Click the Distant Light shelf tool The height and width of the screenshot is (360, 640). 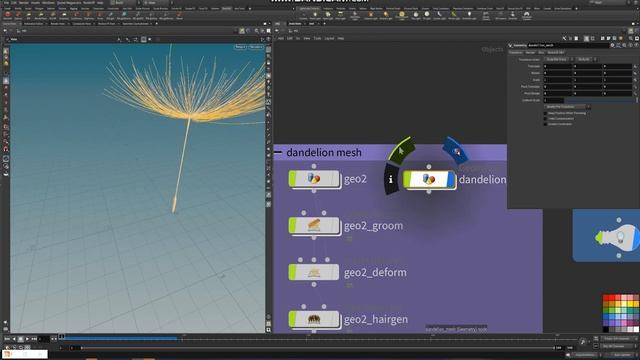point(386,16)
